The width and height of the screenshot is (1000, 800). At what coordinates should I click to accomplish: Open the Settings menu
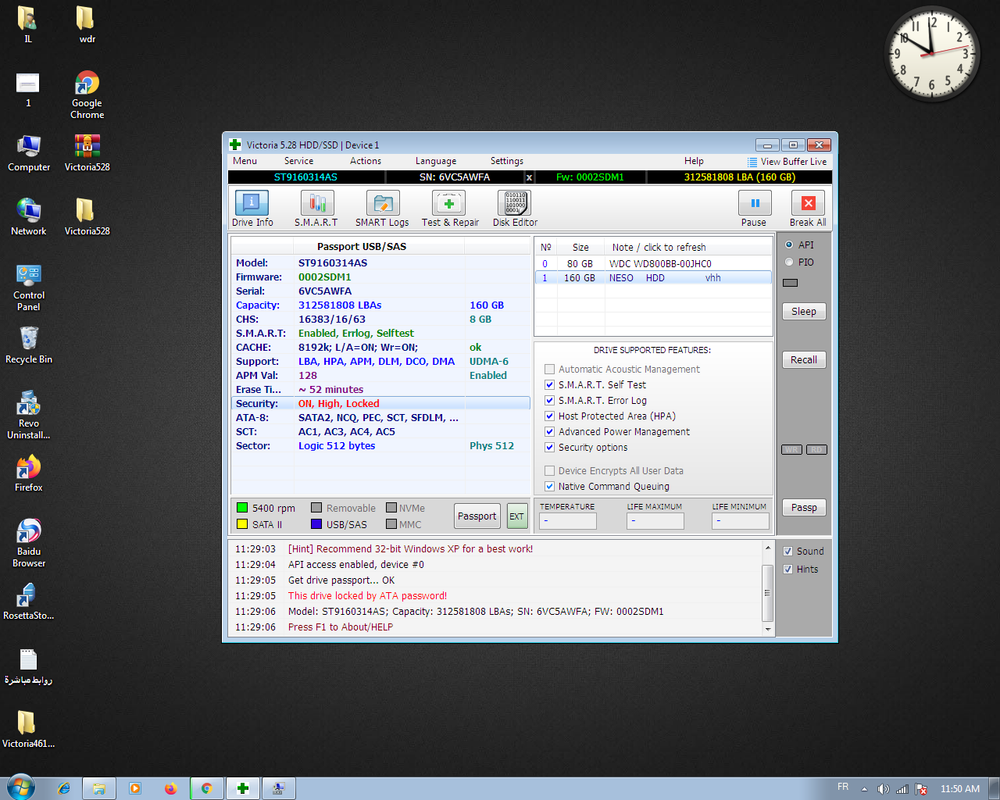[x=507, y=161]
